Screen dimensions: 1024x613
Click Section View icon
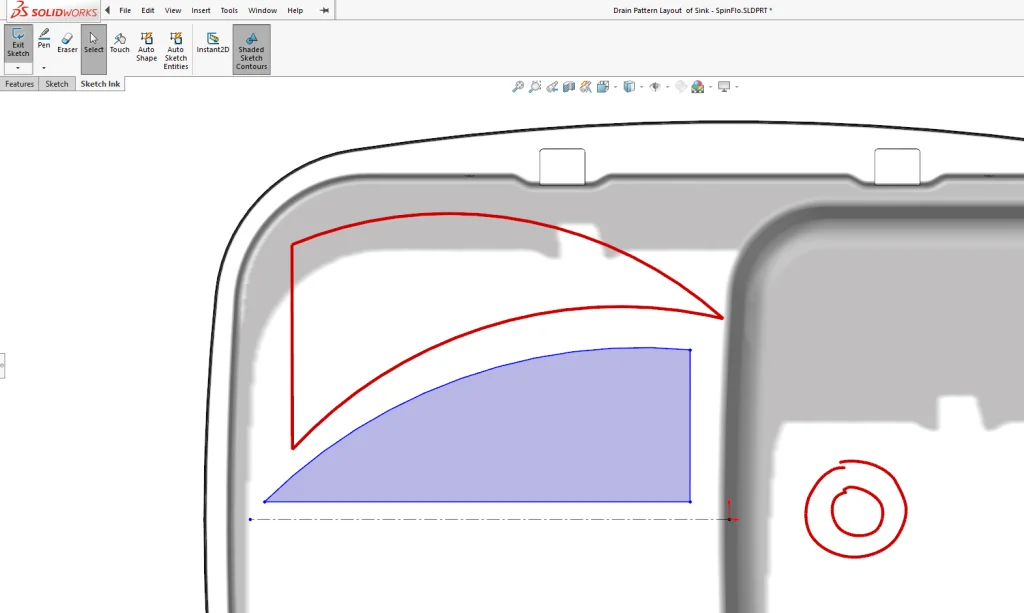(x=569, y=87)
